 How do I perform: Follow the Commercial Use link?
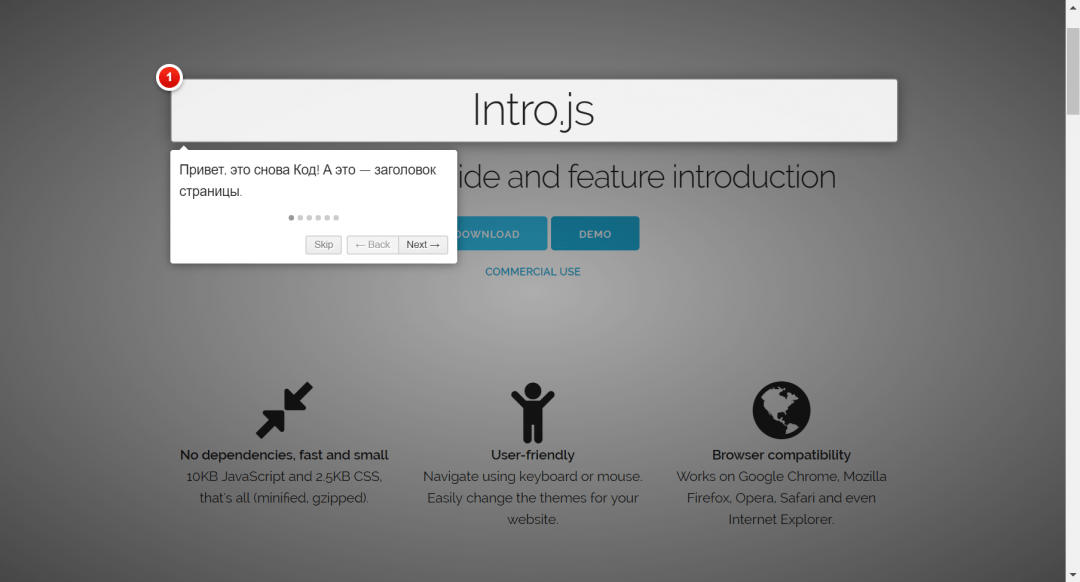click(x=532, y=272)
